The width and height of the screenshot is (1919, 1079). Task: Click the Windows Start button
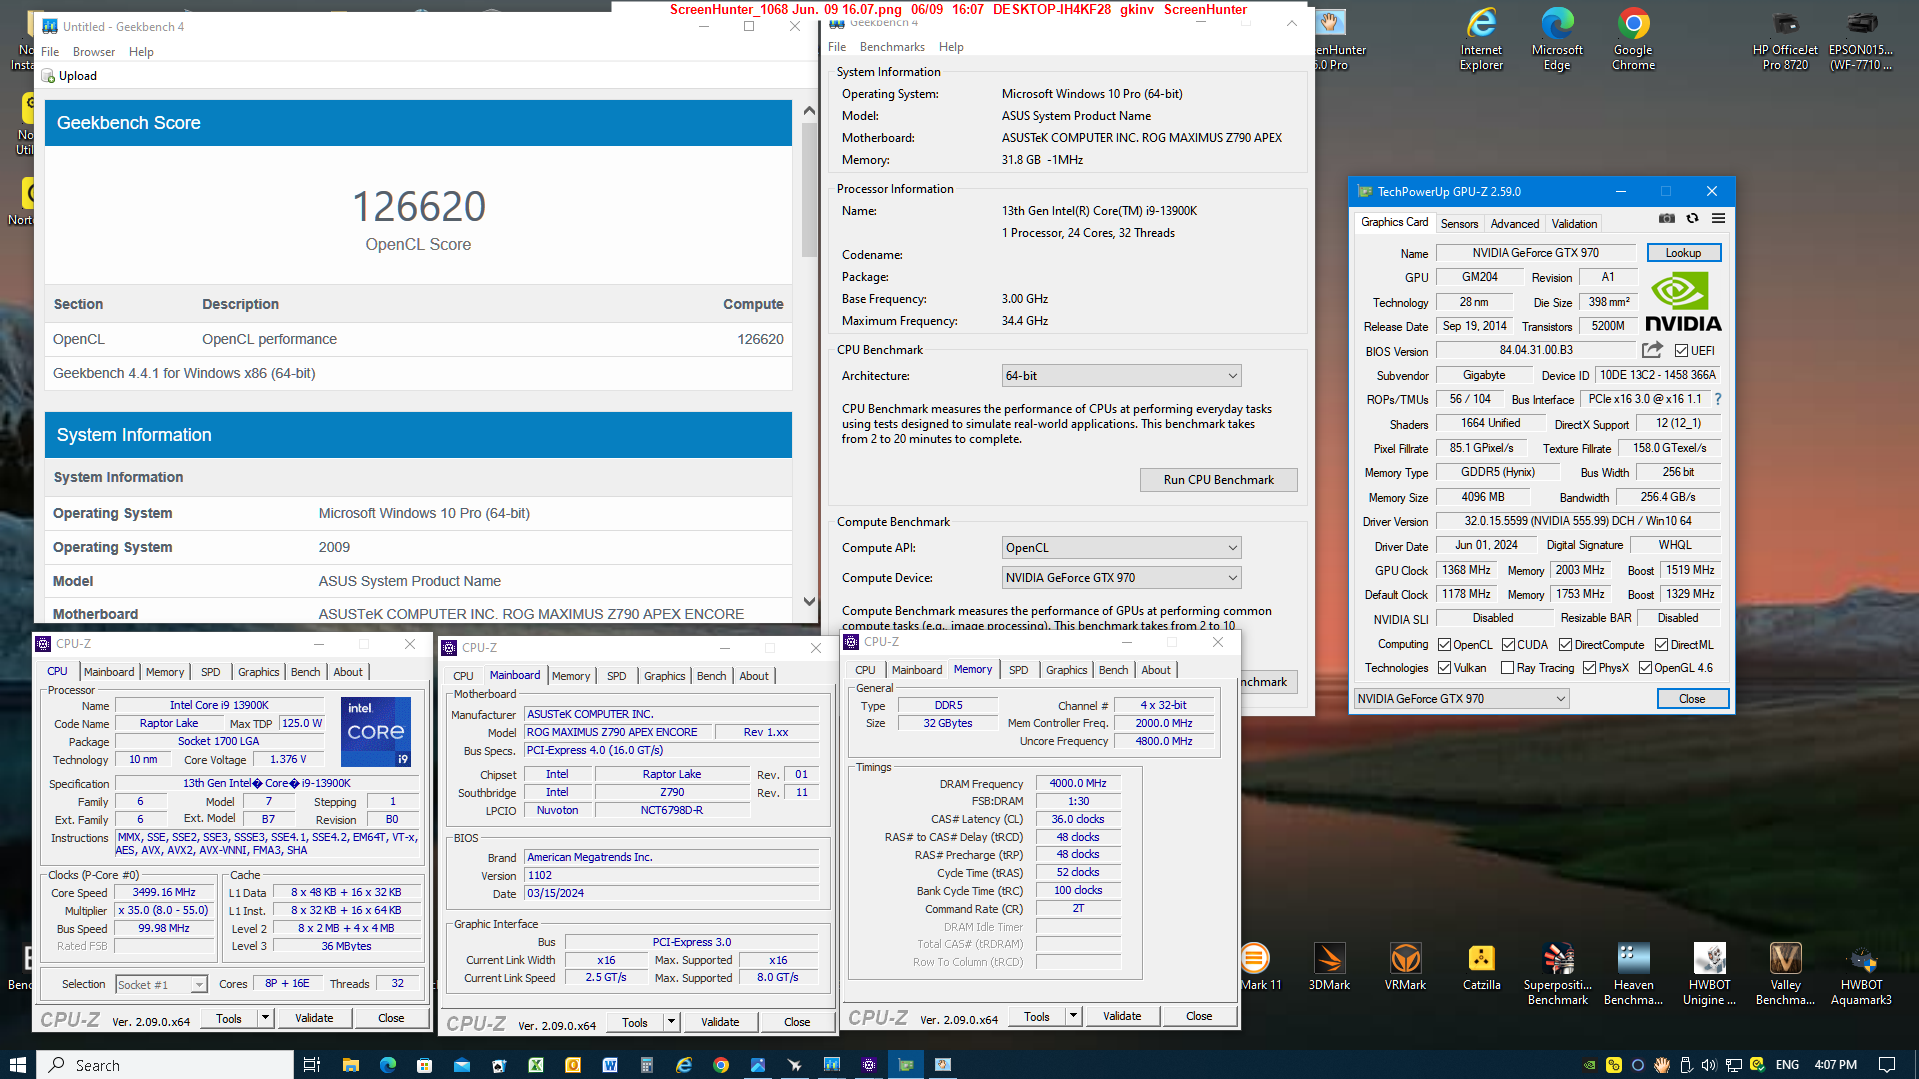18,1065
